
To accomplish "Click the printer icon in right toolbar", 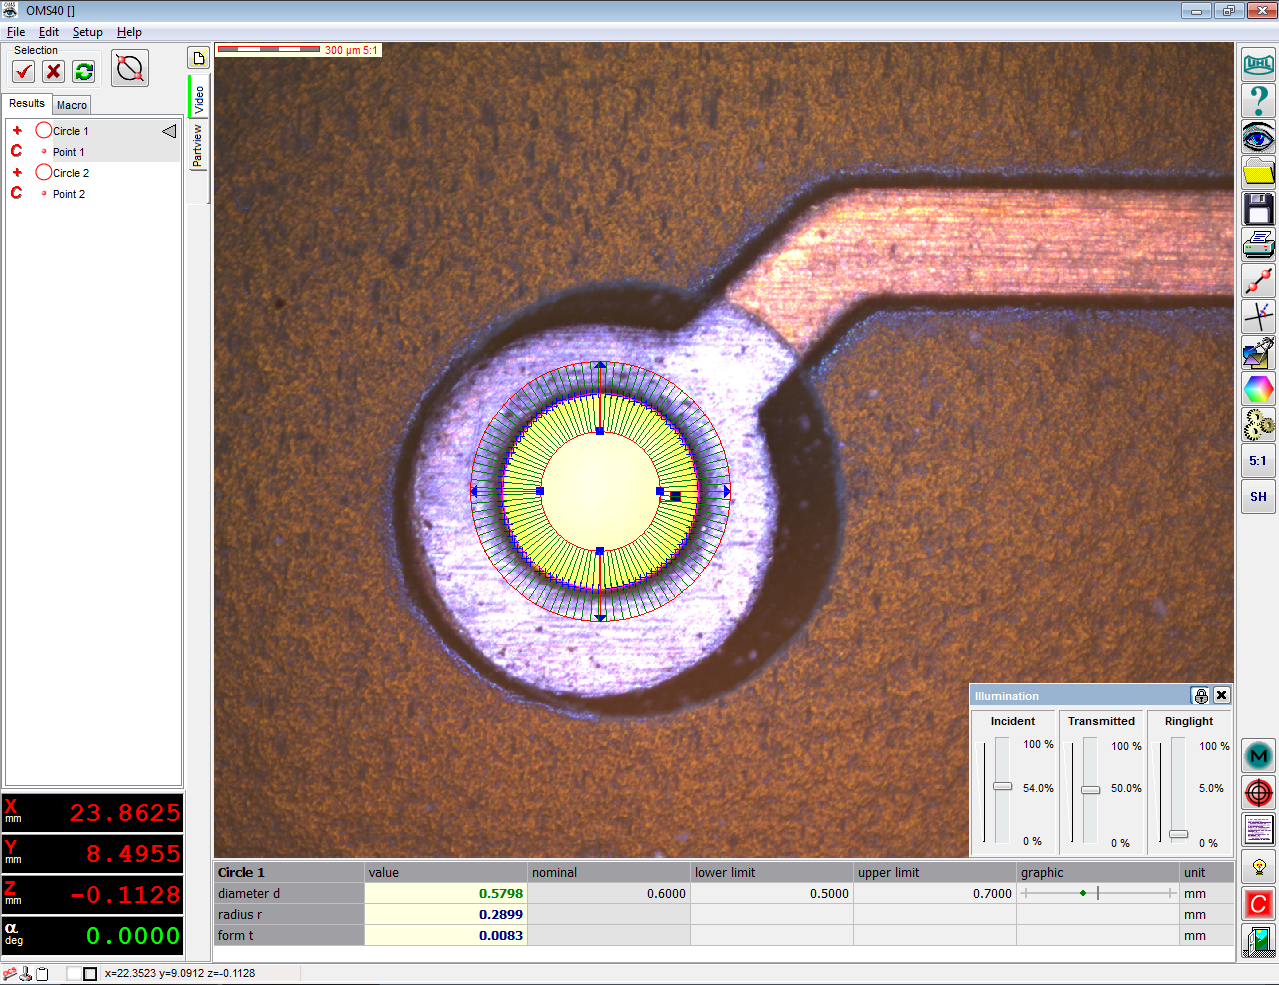I will point(1258,243).
